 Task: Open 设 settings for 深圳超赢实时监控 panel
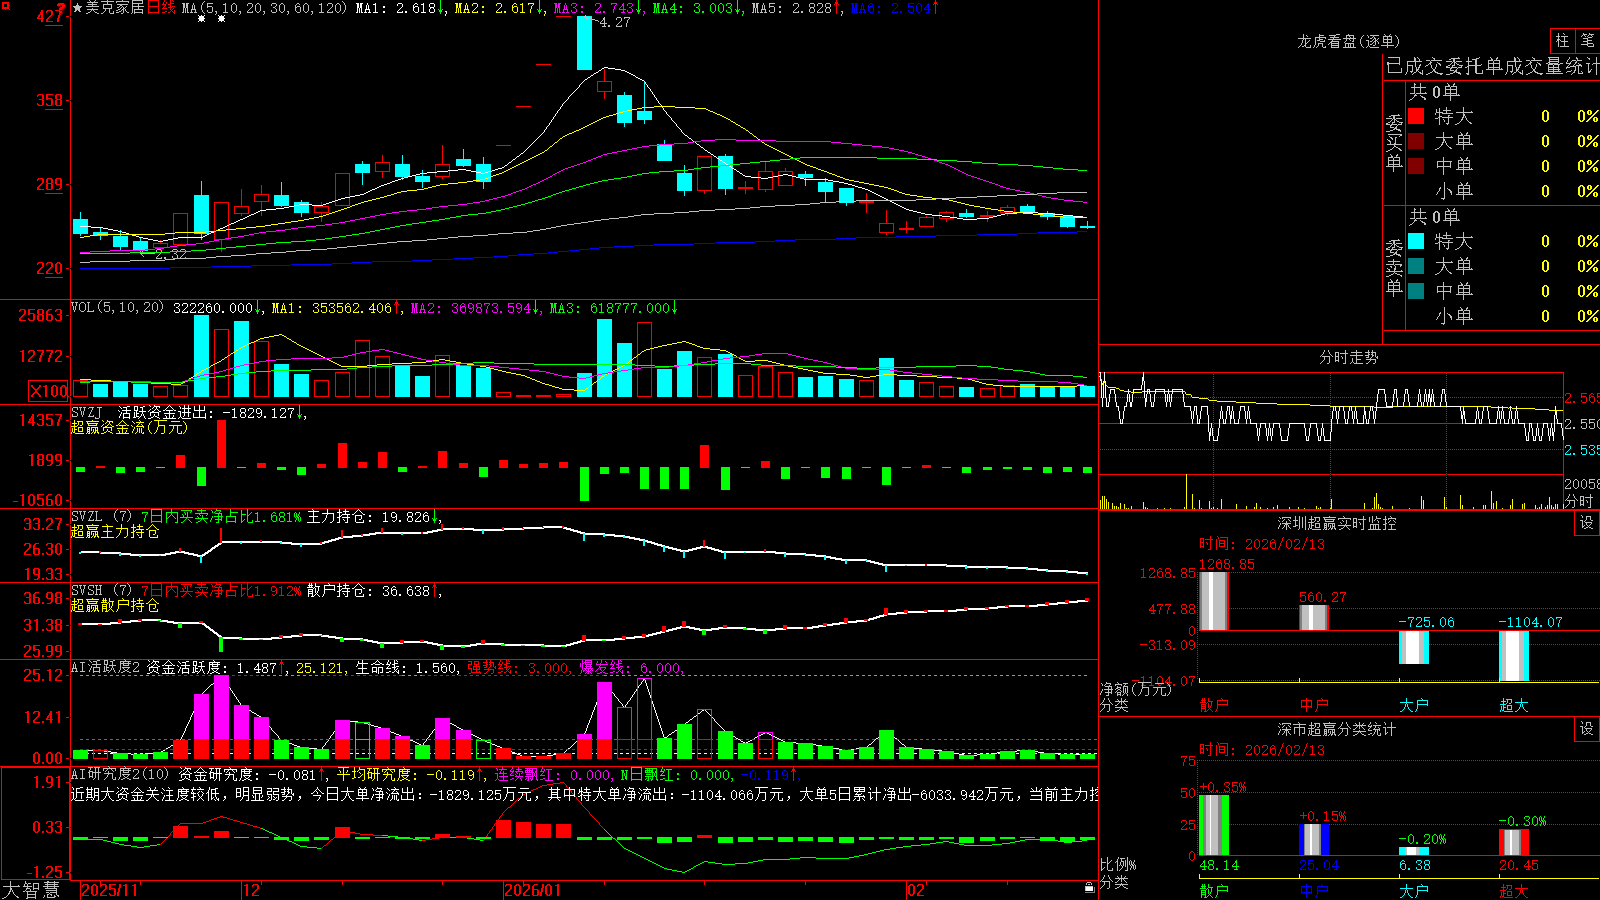(x=1587, y=523)
